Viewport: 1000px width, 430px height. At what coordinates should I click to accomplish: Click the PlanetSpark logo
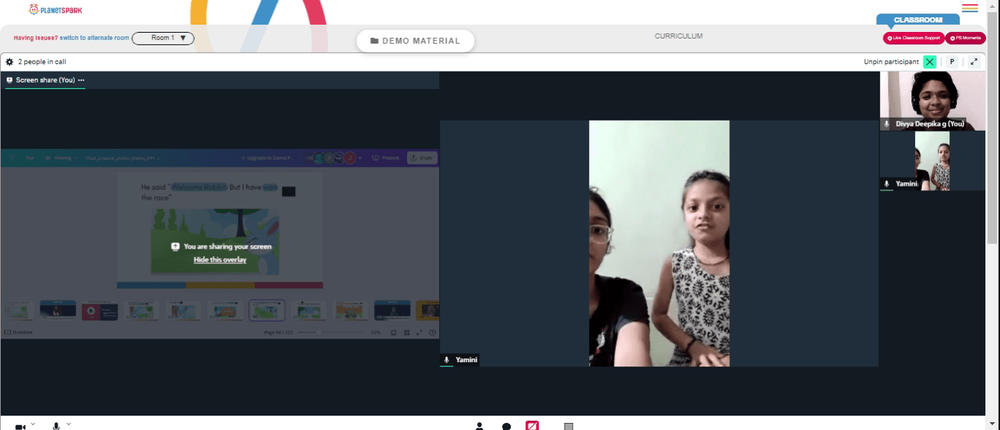pyautogui.click(x=55, y=10)
